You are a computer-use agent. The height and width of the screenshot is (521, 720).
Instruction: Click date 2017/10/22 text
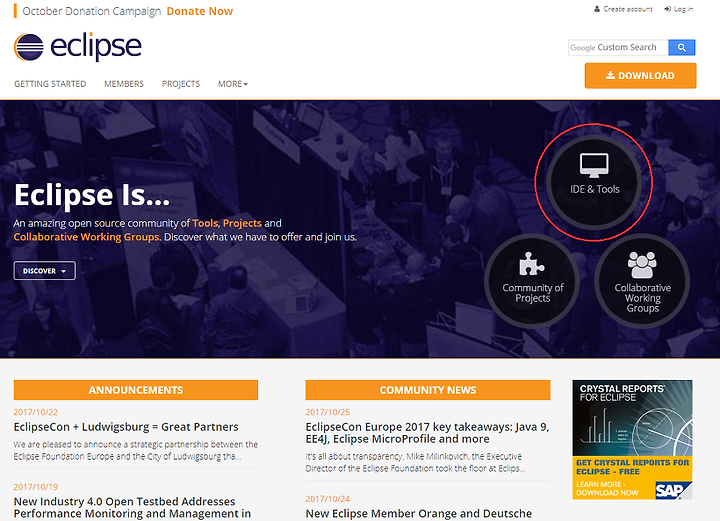[x=36, y=412]
